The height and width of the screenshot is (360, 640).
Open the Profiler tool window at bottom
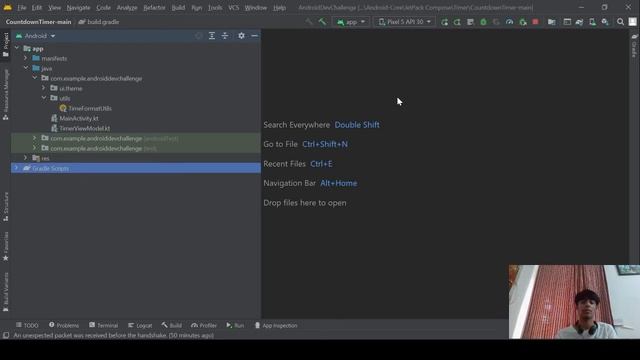click(x=204, y=325)
